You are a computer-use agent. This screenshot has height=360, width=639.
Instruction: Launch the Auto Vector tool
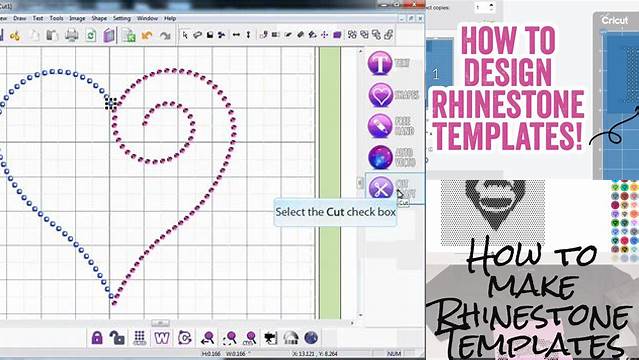380,157
